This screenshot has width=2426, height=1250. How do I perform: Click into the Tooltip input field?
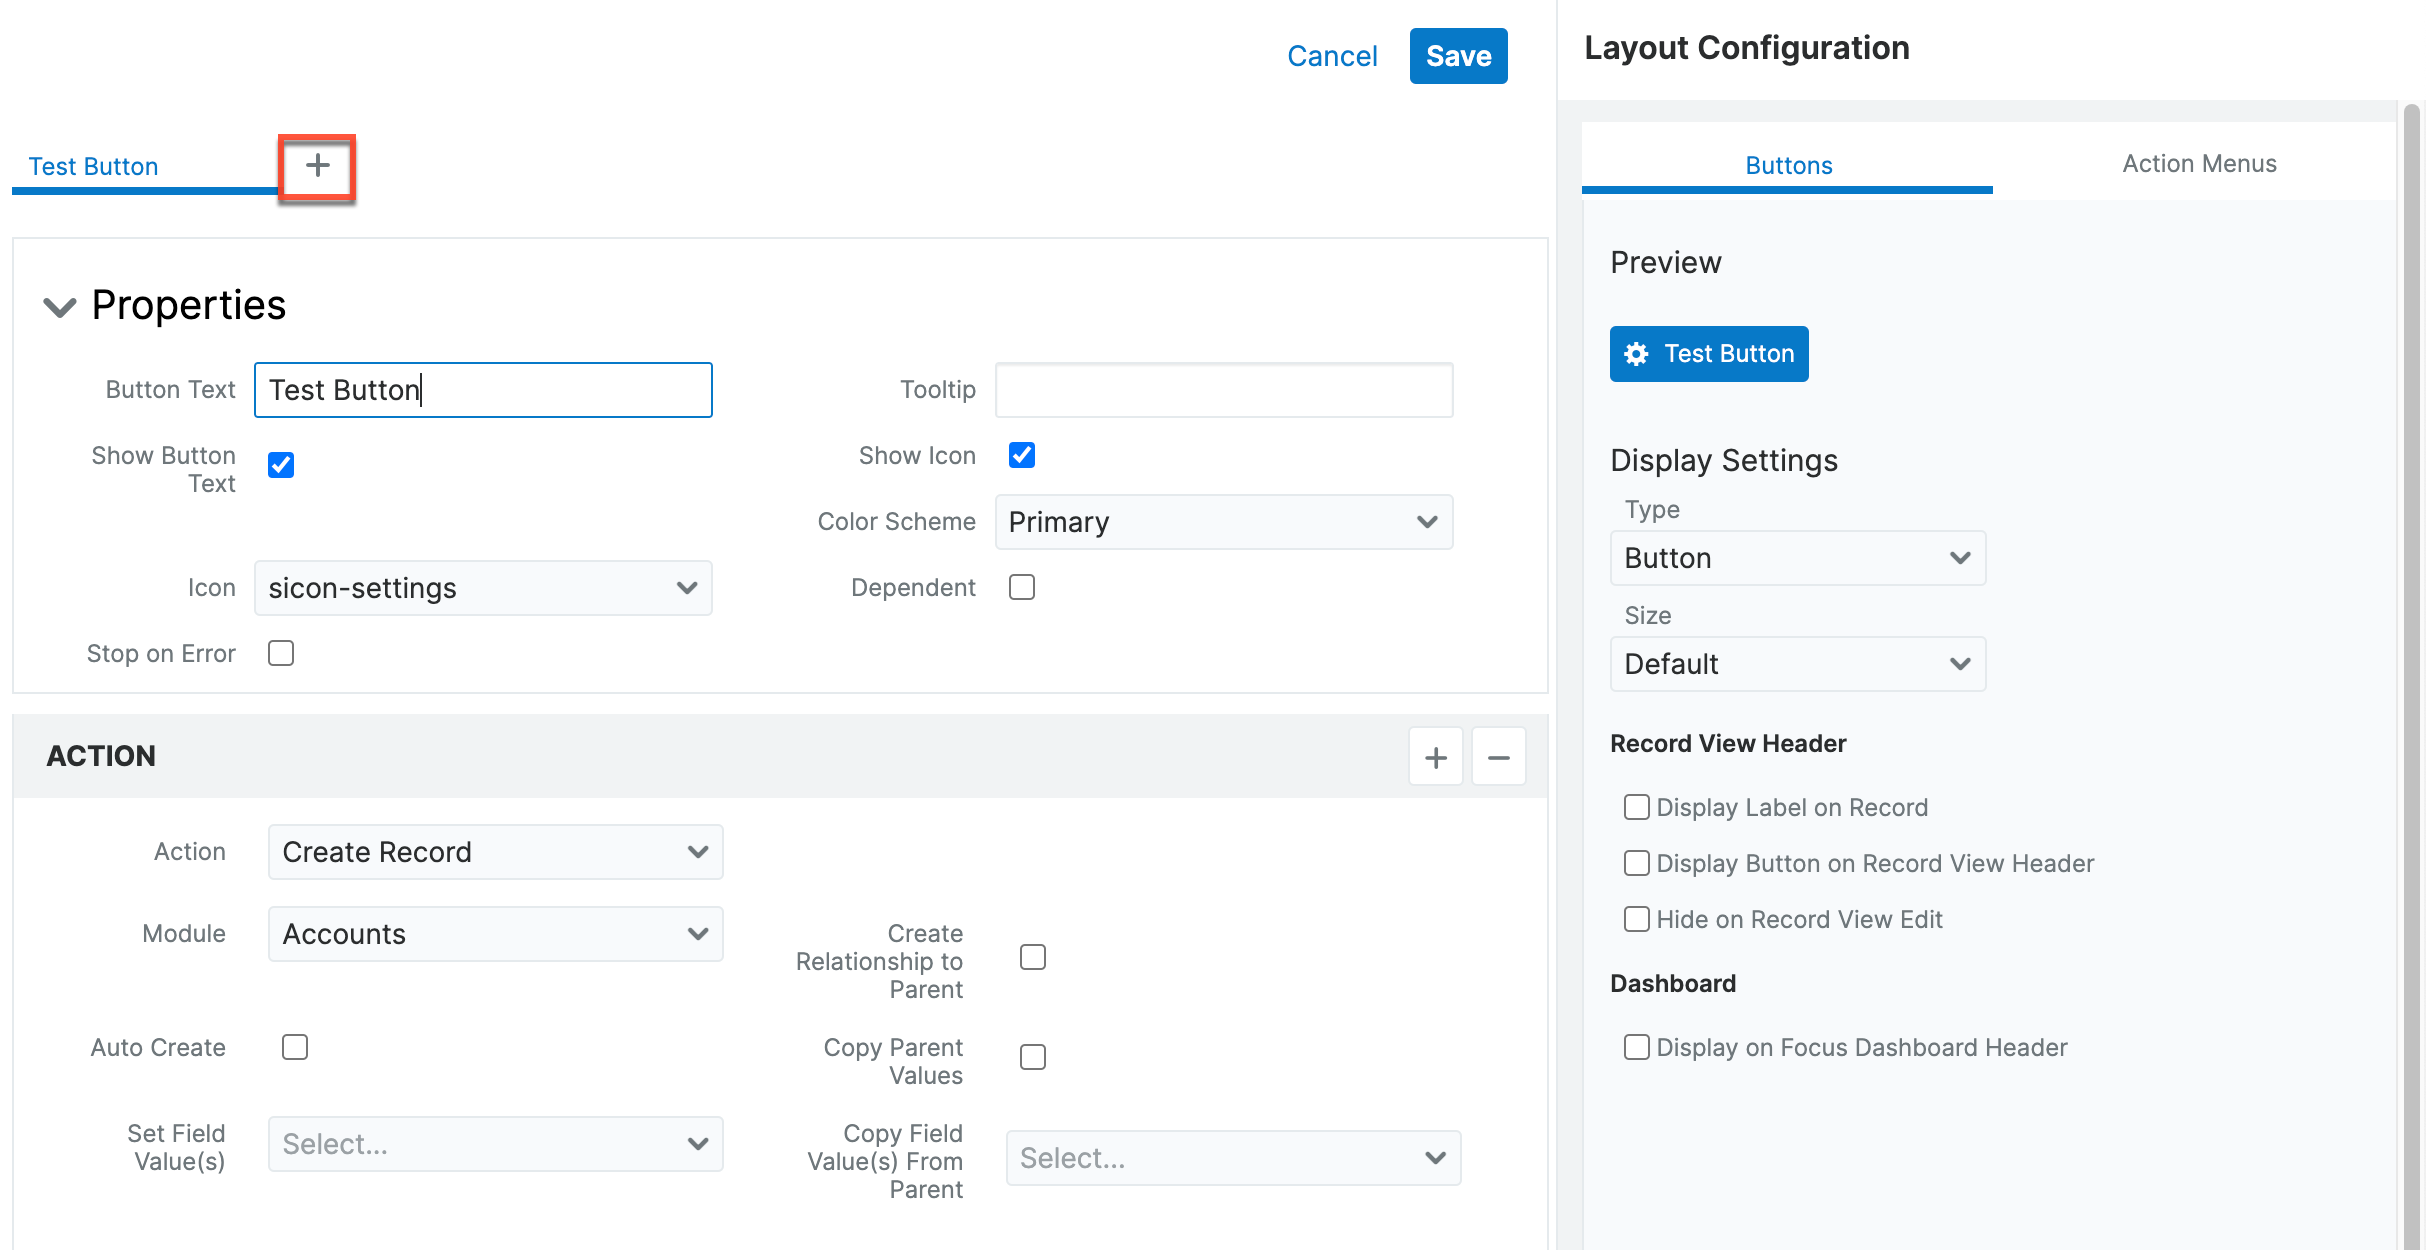click(x=1223, y=390)
